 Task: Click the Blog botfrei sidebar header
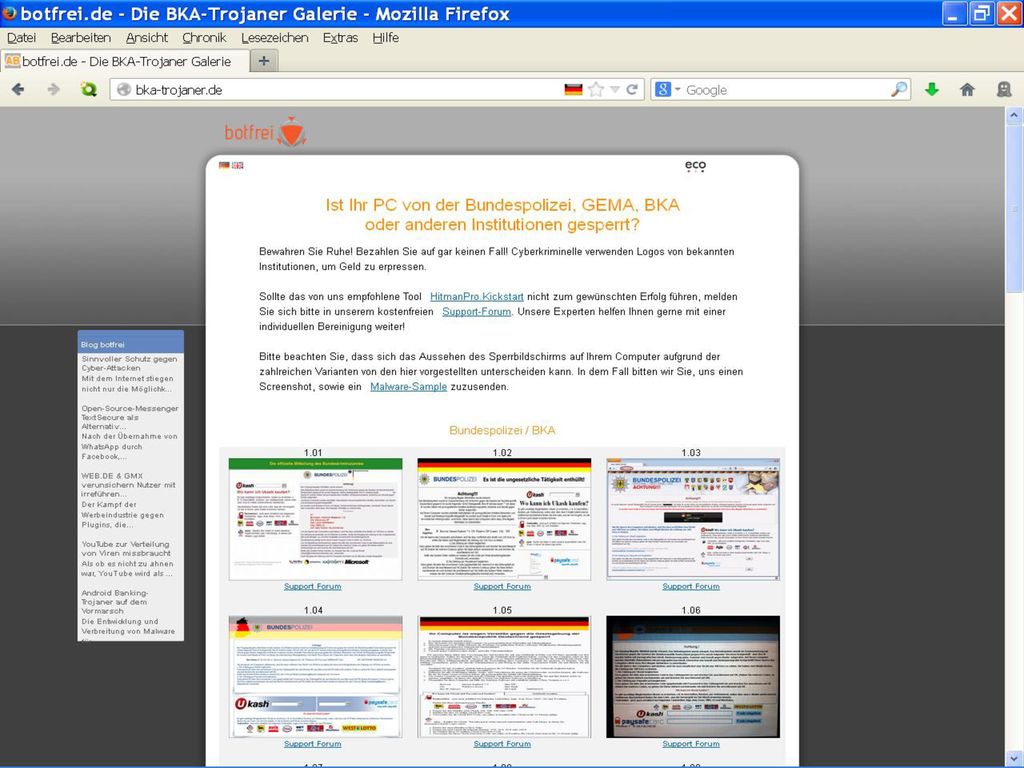[131, 344]
